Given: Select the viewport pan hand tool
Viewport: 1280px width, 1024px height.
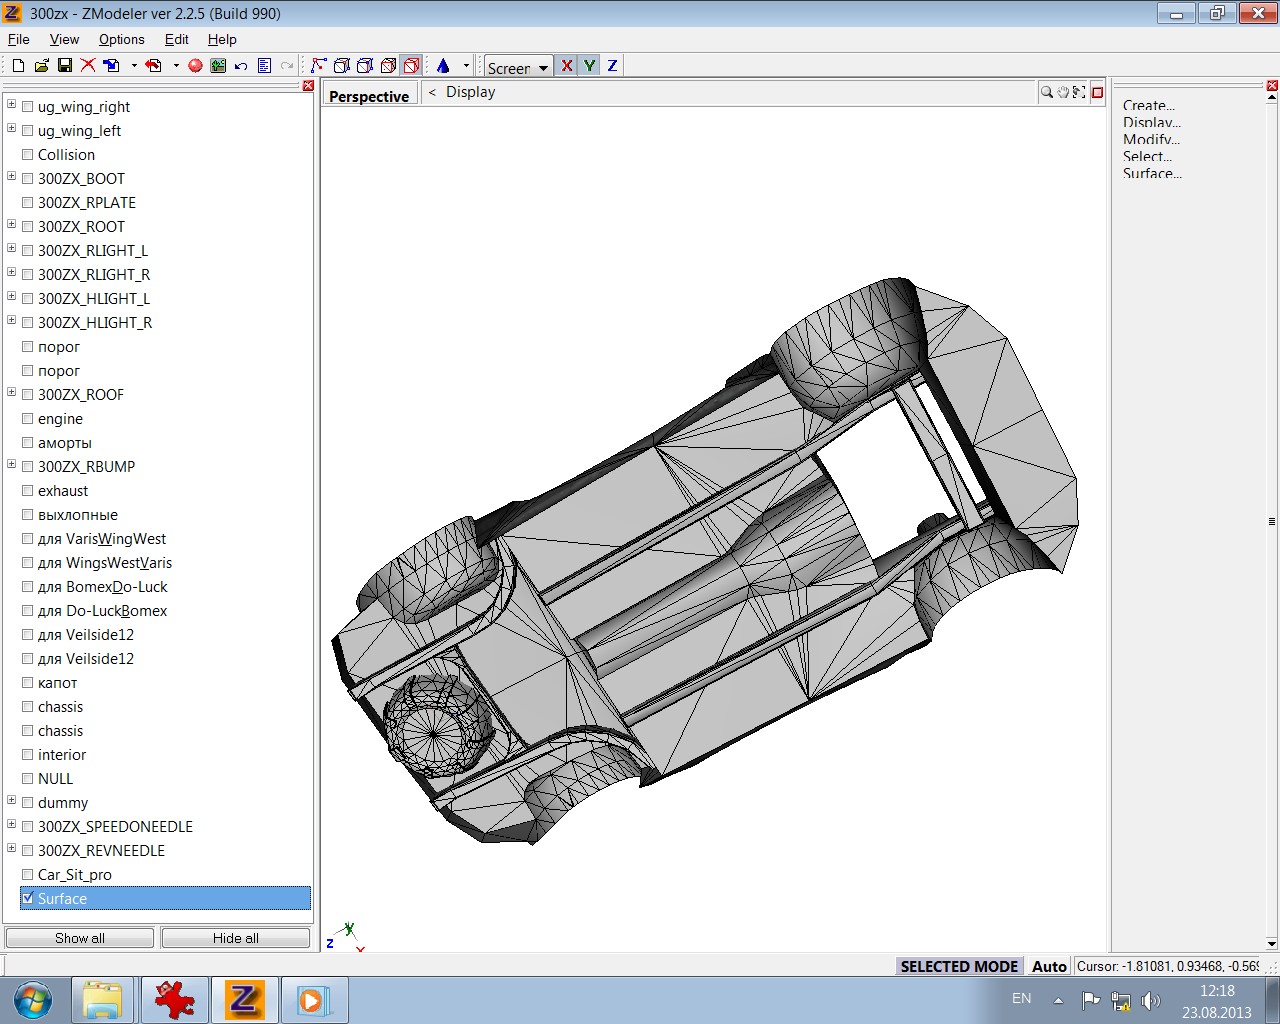Looking at the screenshot, I should click(x=1062, y=92).
